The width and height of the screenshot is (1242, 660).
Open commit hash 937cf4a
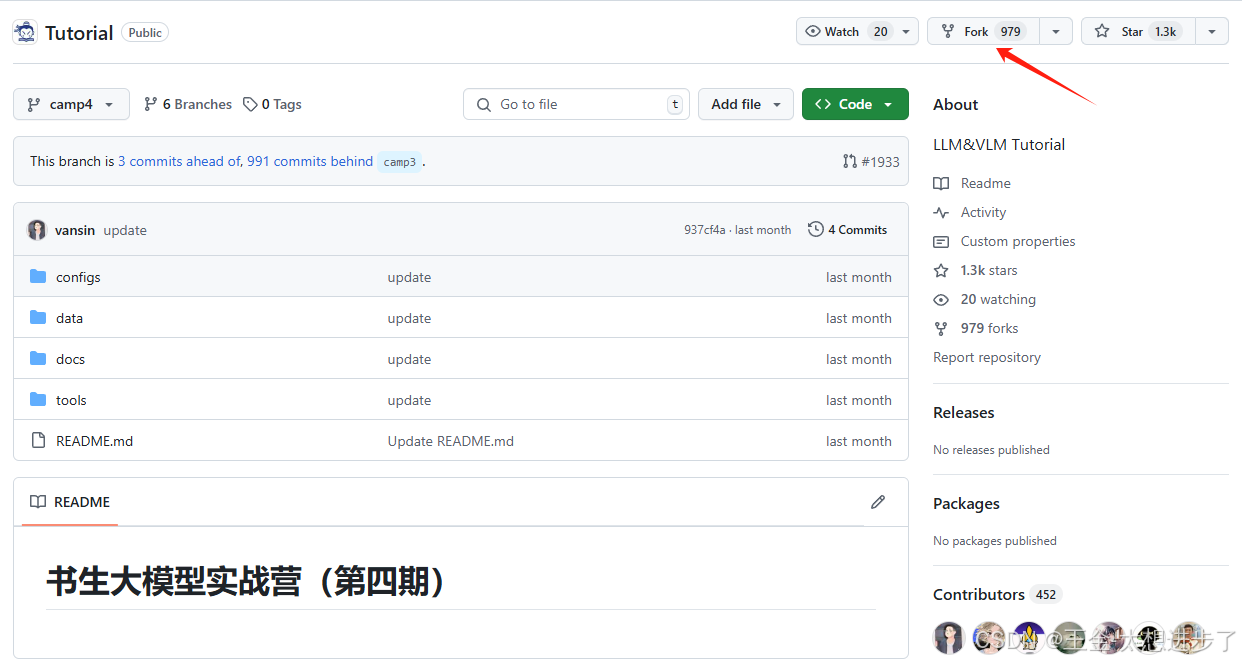pyautogui.click(x=705, y=230)
